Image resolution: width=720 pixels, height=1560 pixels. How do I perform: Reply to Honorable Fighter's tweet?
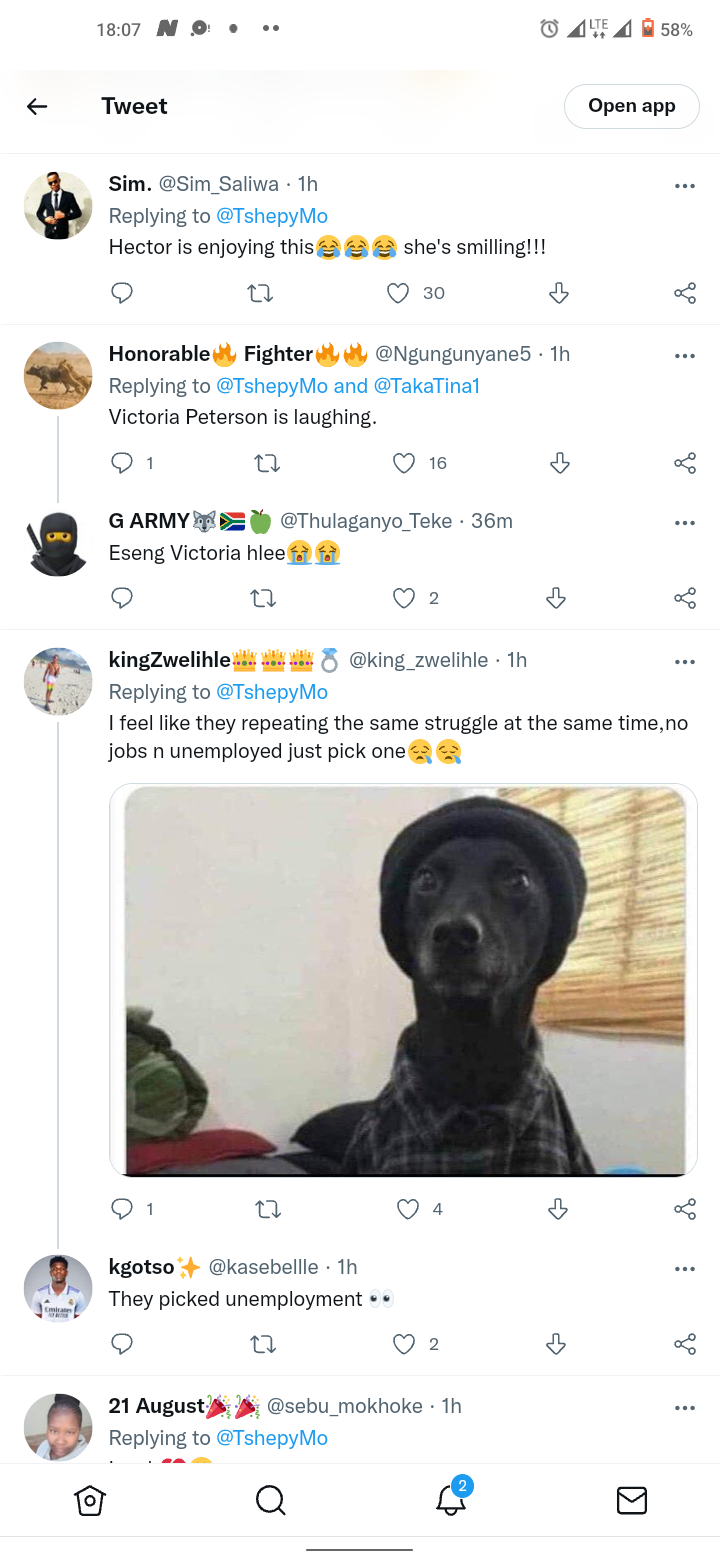point(122,463)
